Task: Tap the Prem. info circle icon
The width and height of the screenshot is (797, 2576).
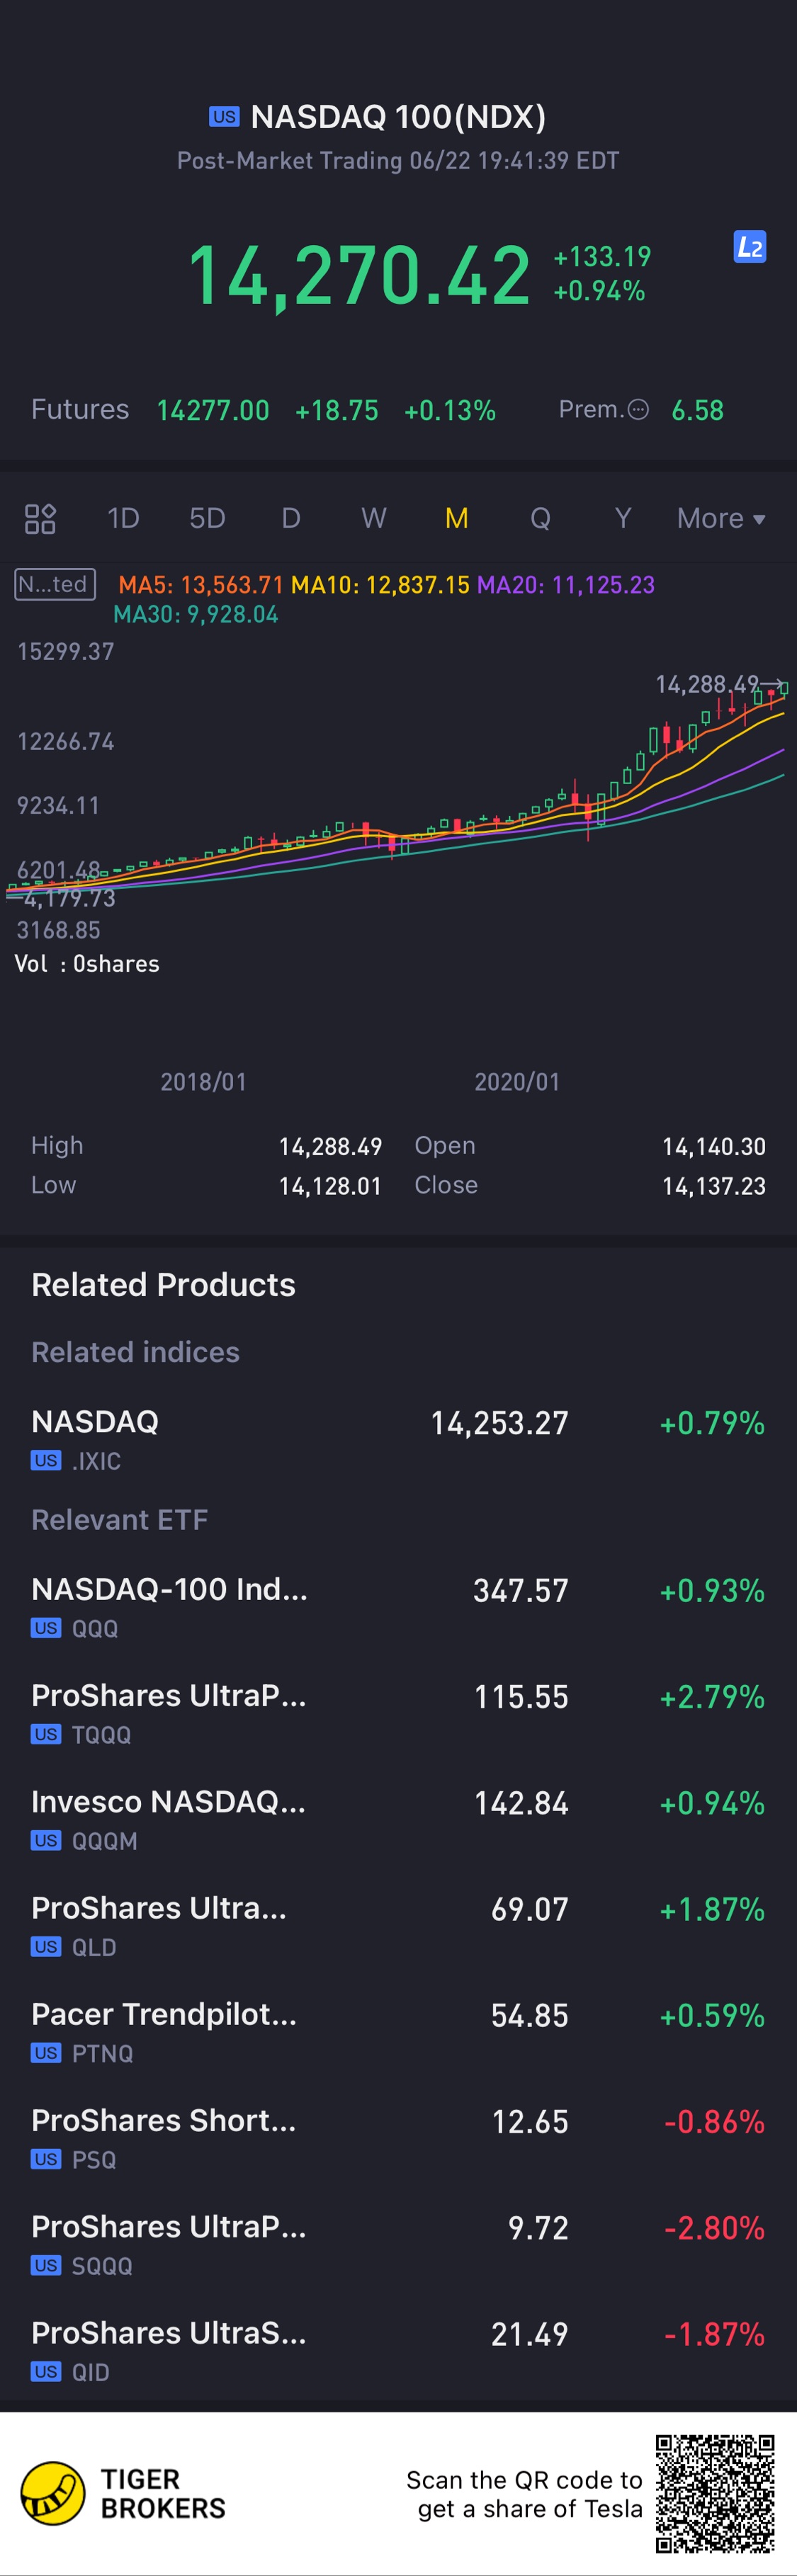Action: 638,410
